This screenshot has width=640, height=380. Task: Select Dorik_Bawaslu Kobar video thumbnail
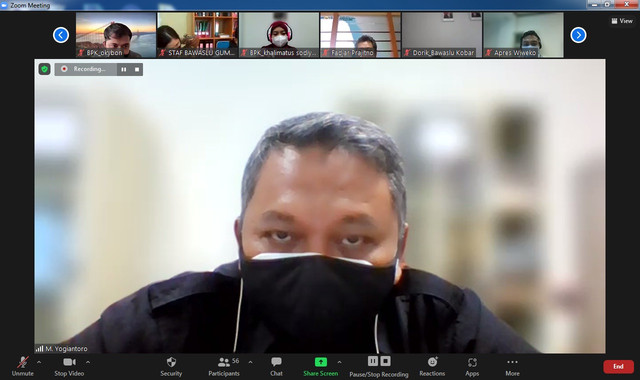point(442,35)
